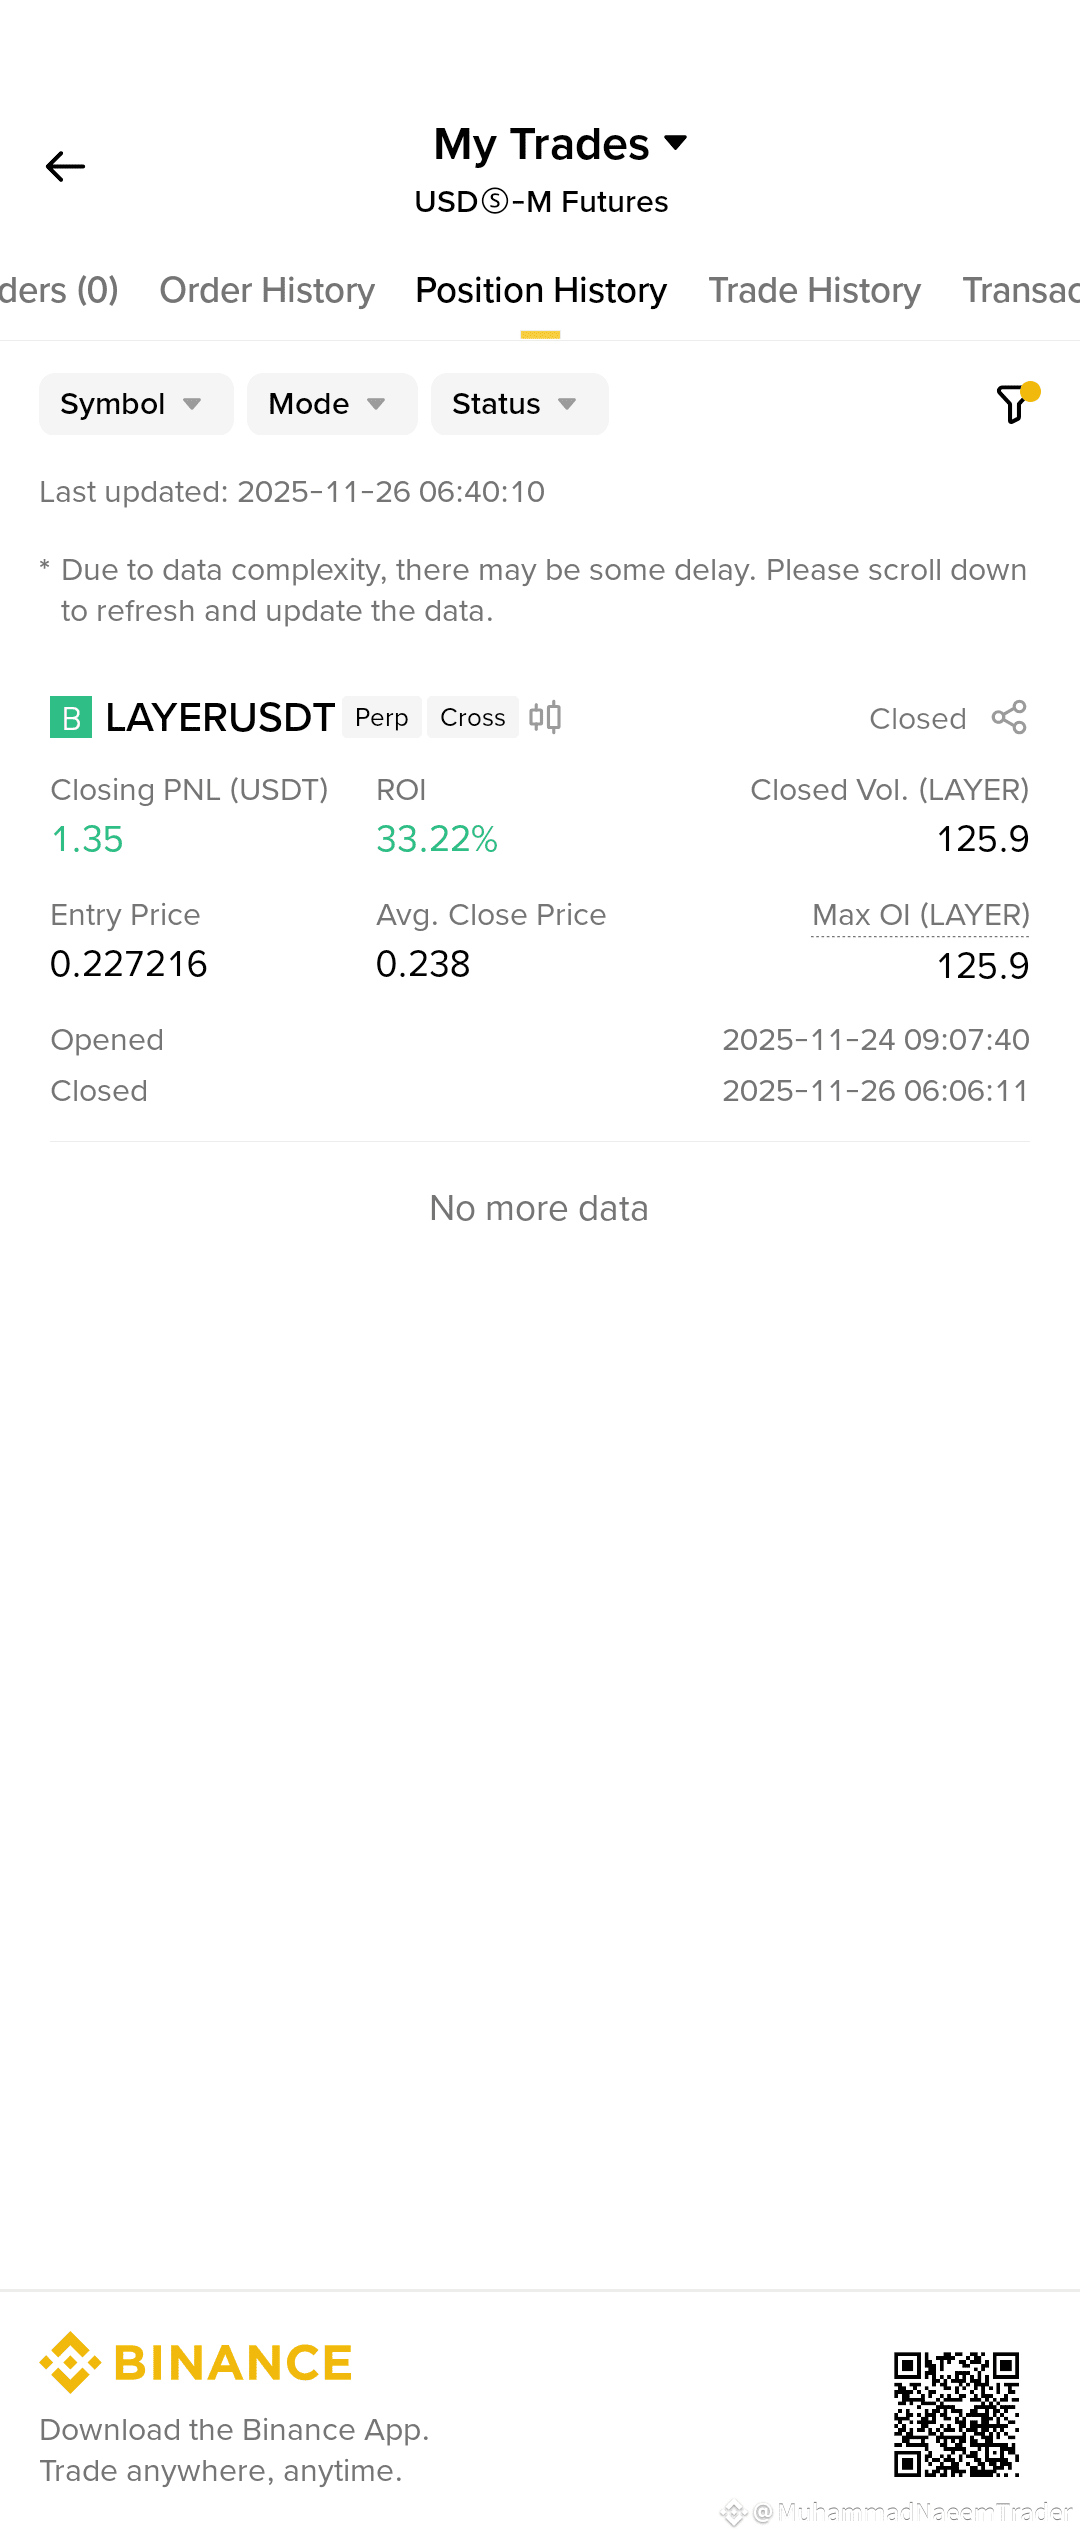Tap the Perp contract tag
This screenshot has height=2538, width=1080.
click(x=382, y=717)
